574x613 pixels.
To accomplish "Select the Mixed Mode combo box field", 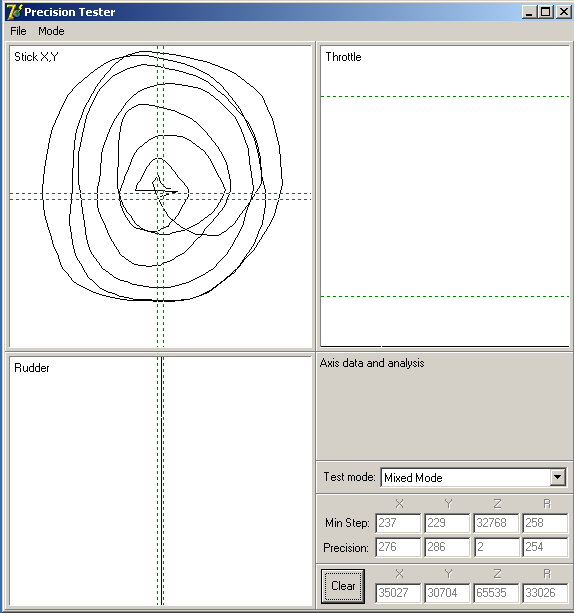I will (473, 477).
